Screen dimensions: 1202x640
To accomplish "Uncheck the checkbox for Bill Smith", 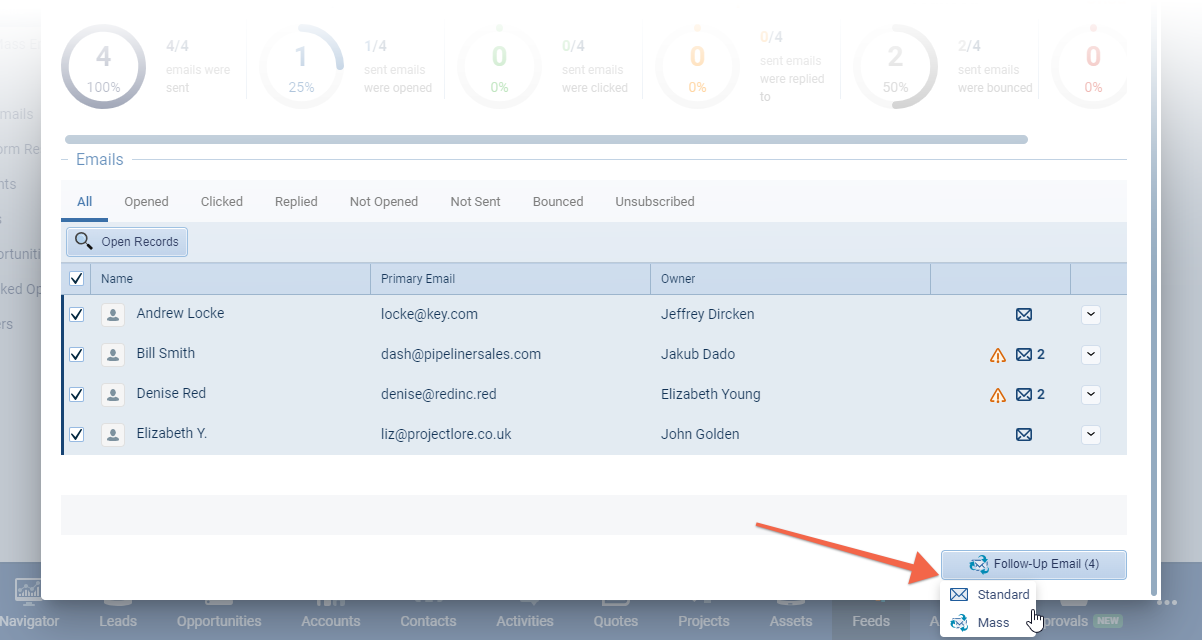I will pos(76,355).
